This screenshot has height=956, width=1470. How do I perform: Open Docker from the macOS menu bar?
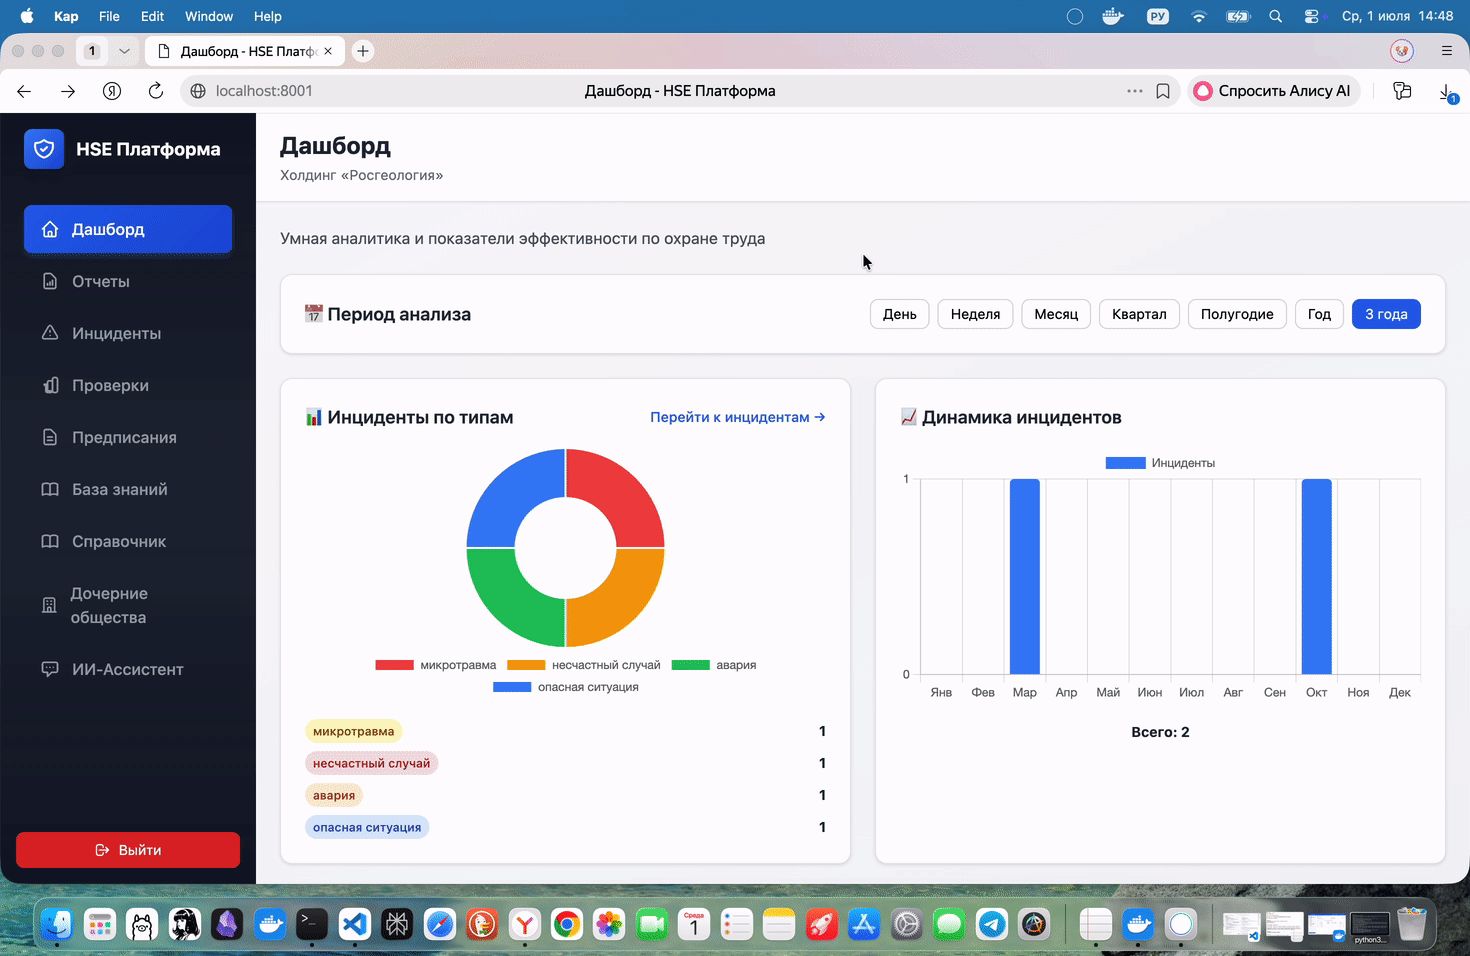pyautogui.click(x=1113, y=16)
